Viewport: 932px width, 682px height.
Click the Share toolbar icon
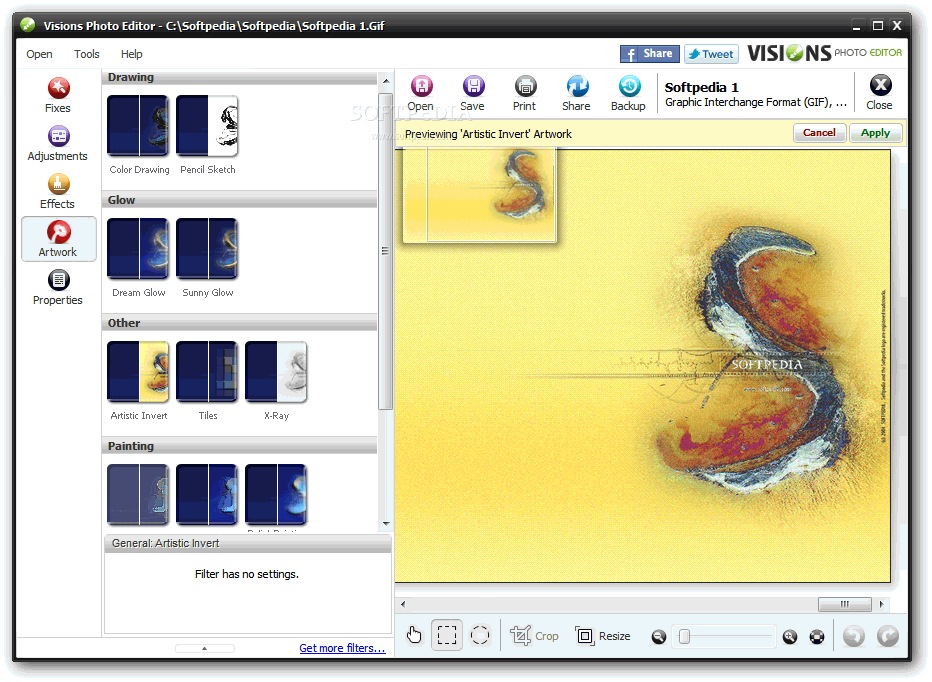pyautogui.click(x=577, y=93)
